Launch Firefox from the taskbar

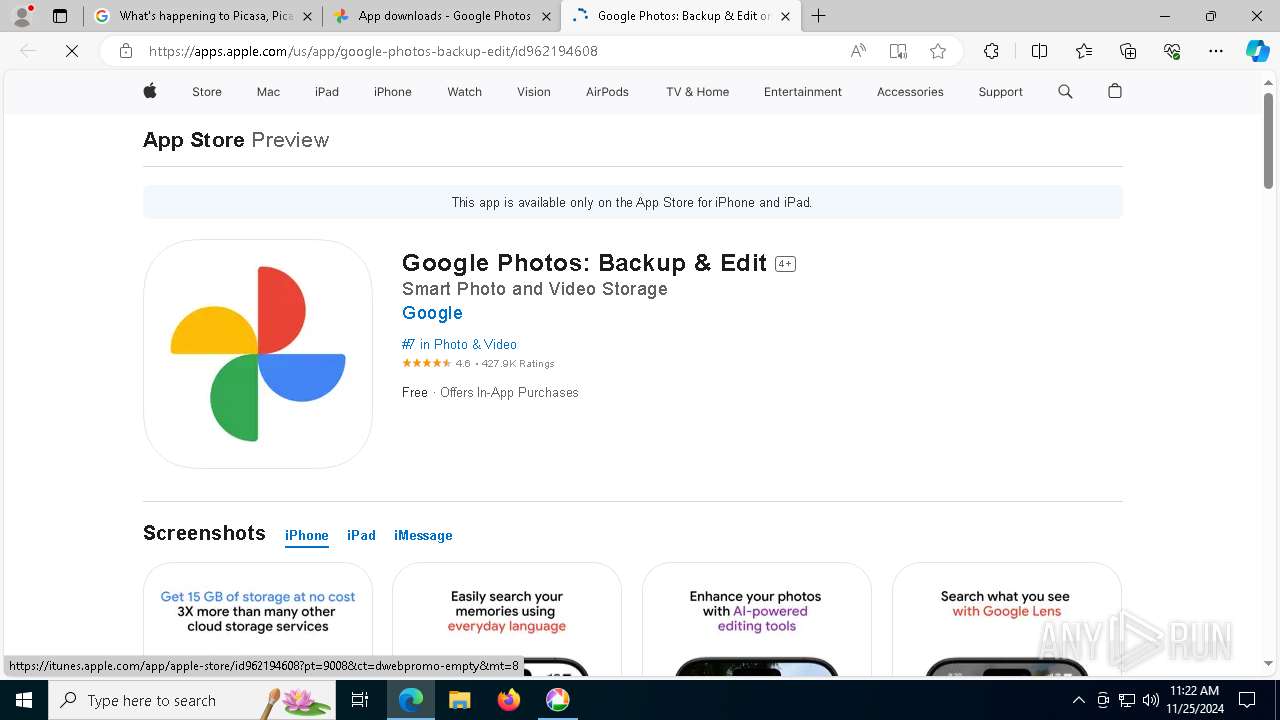click(509, 700)
